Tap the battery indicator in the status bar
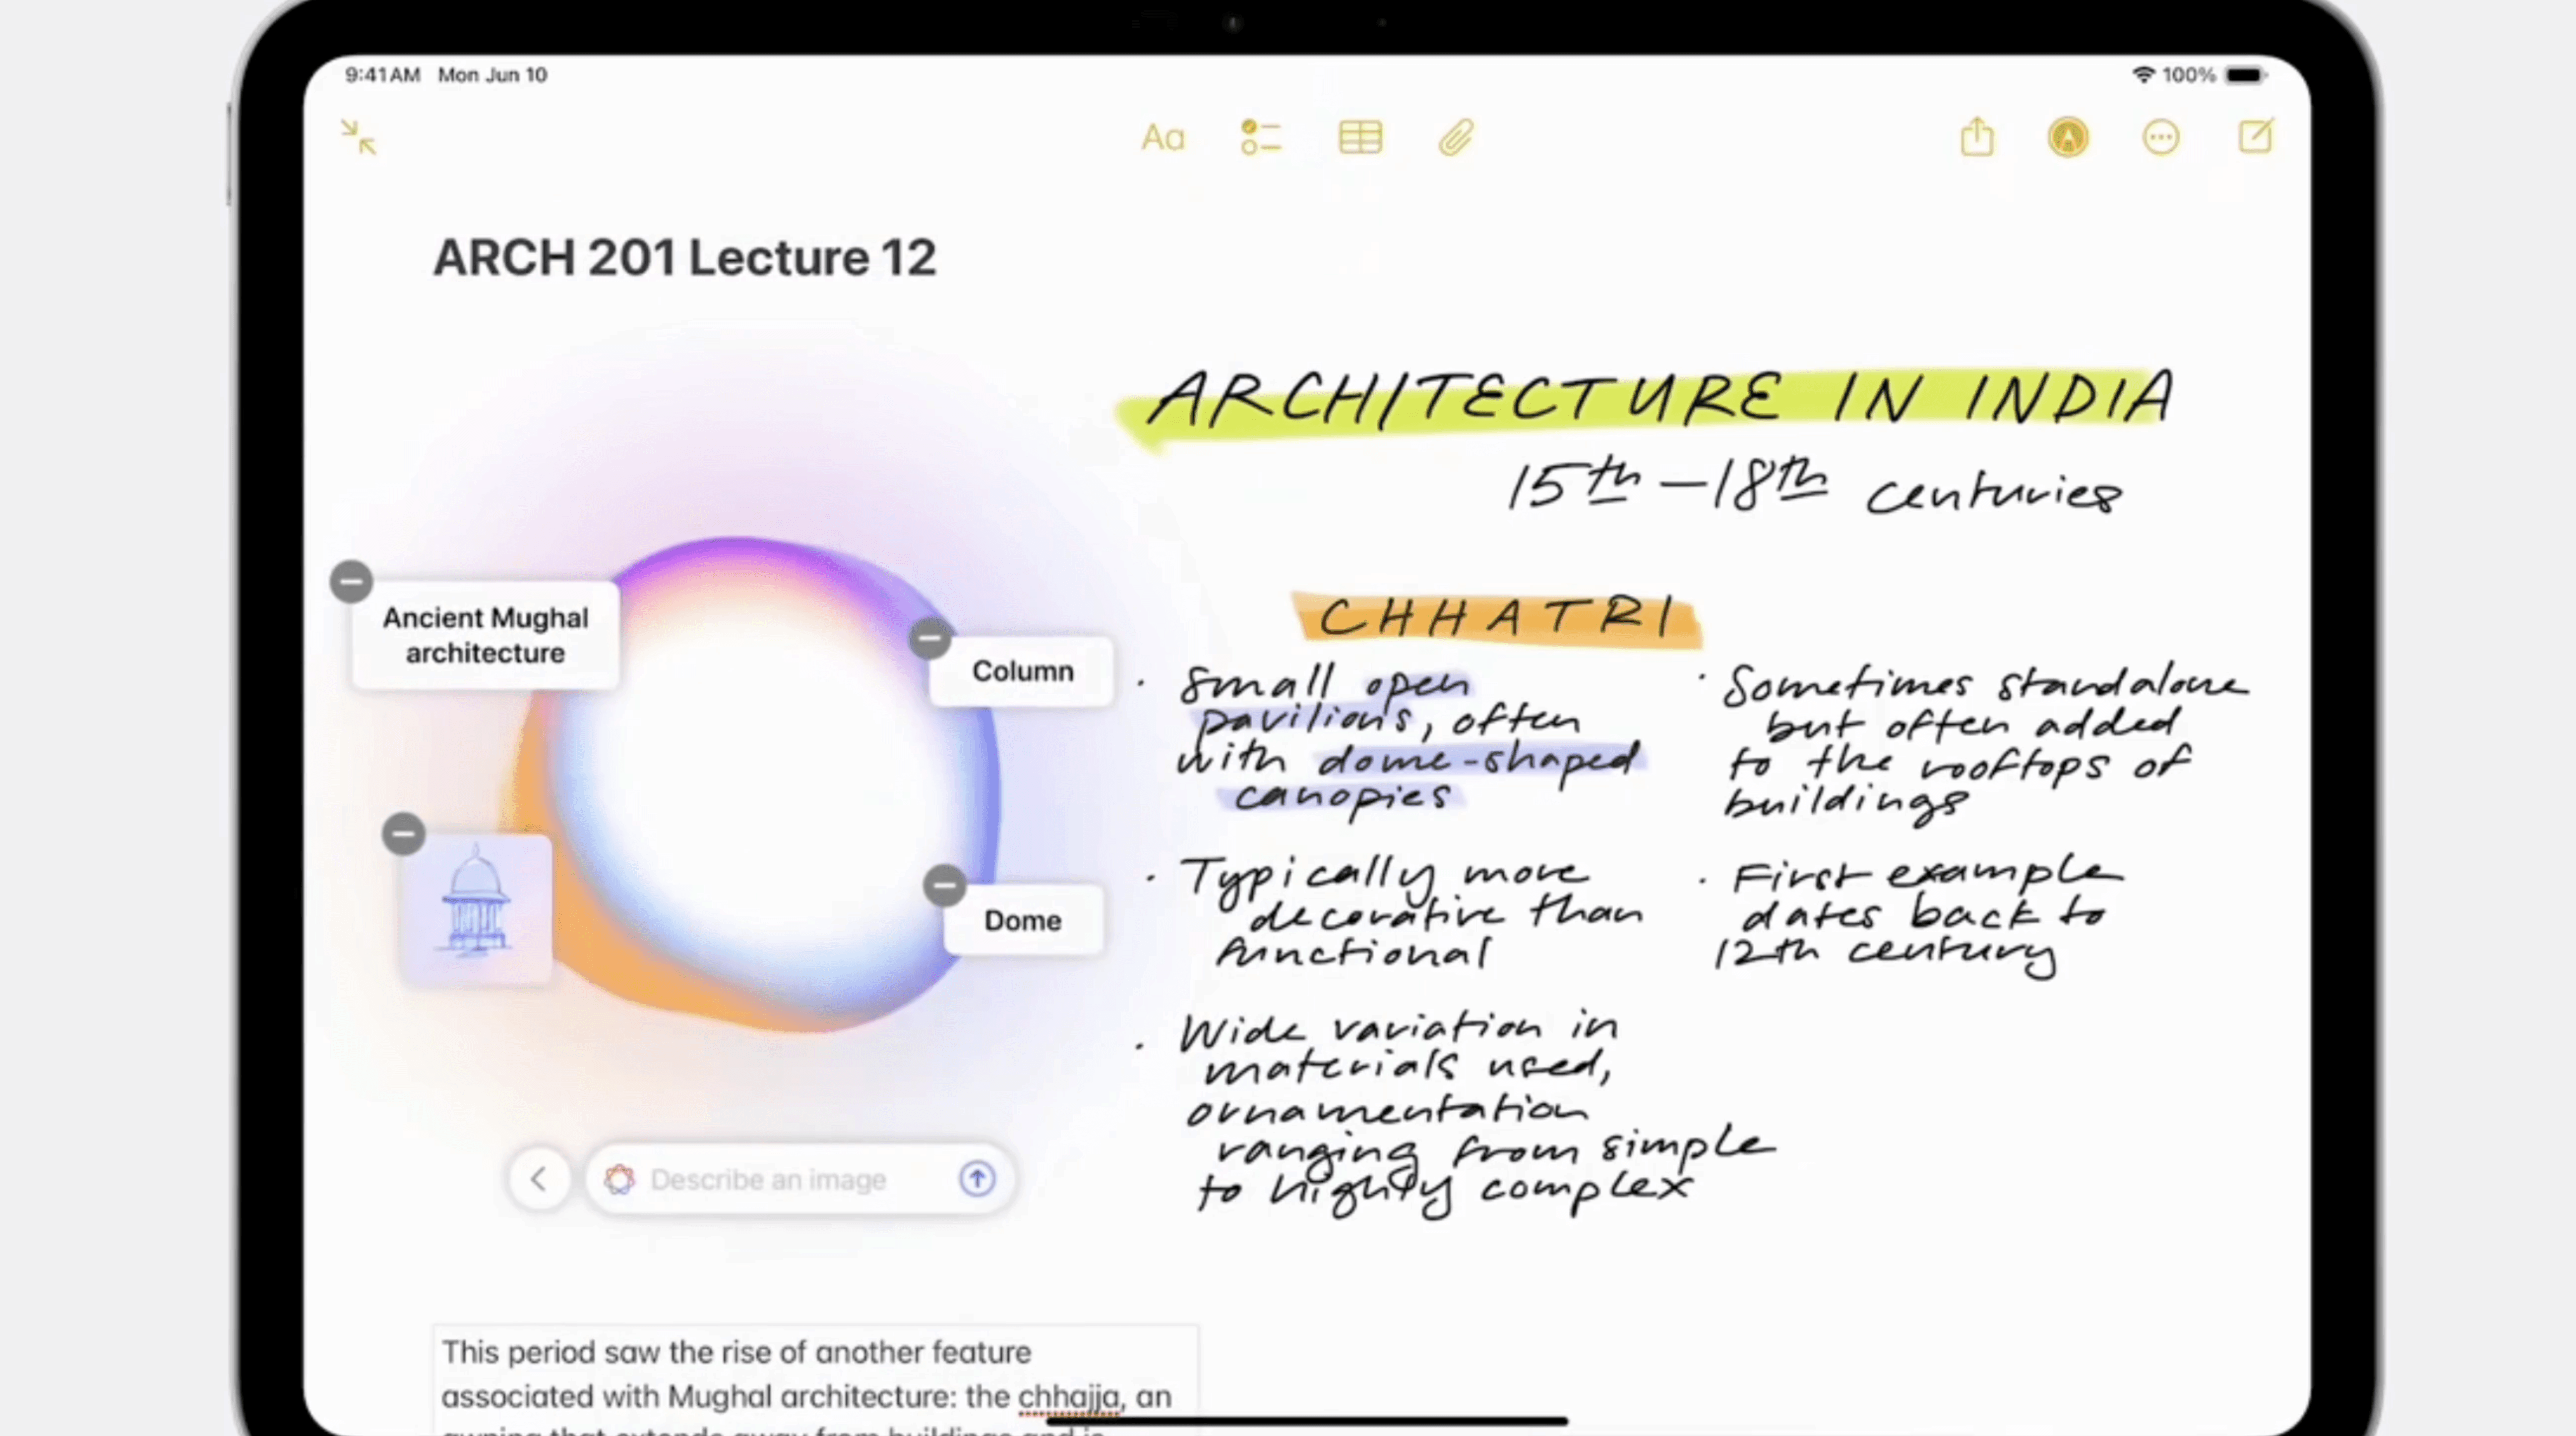The height and width of the screenshot is (1436, 2576). 2246,74
